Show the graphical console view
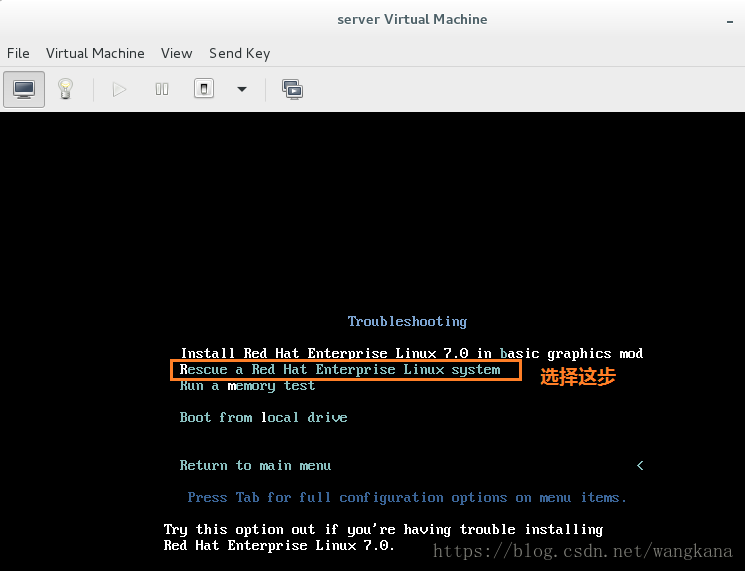The width and height of the screenshot is (745, 571). coord(24,89)
